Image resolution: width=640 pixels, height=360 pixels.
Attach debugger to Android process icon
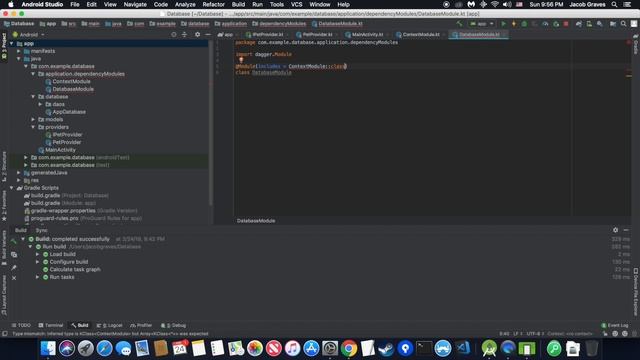(x=556, y=24)
